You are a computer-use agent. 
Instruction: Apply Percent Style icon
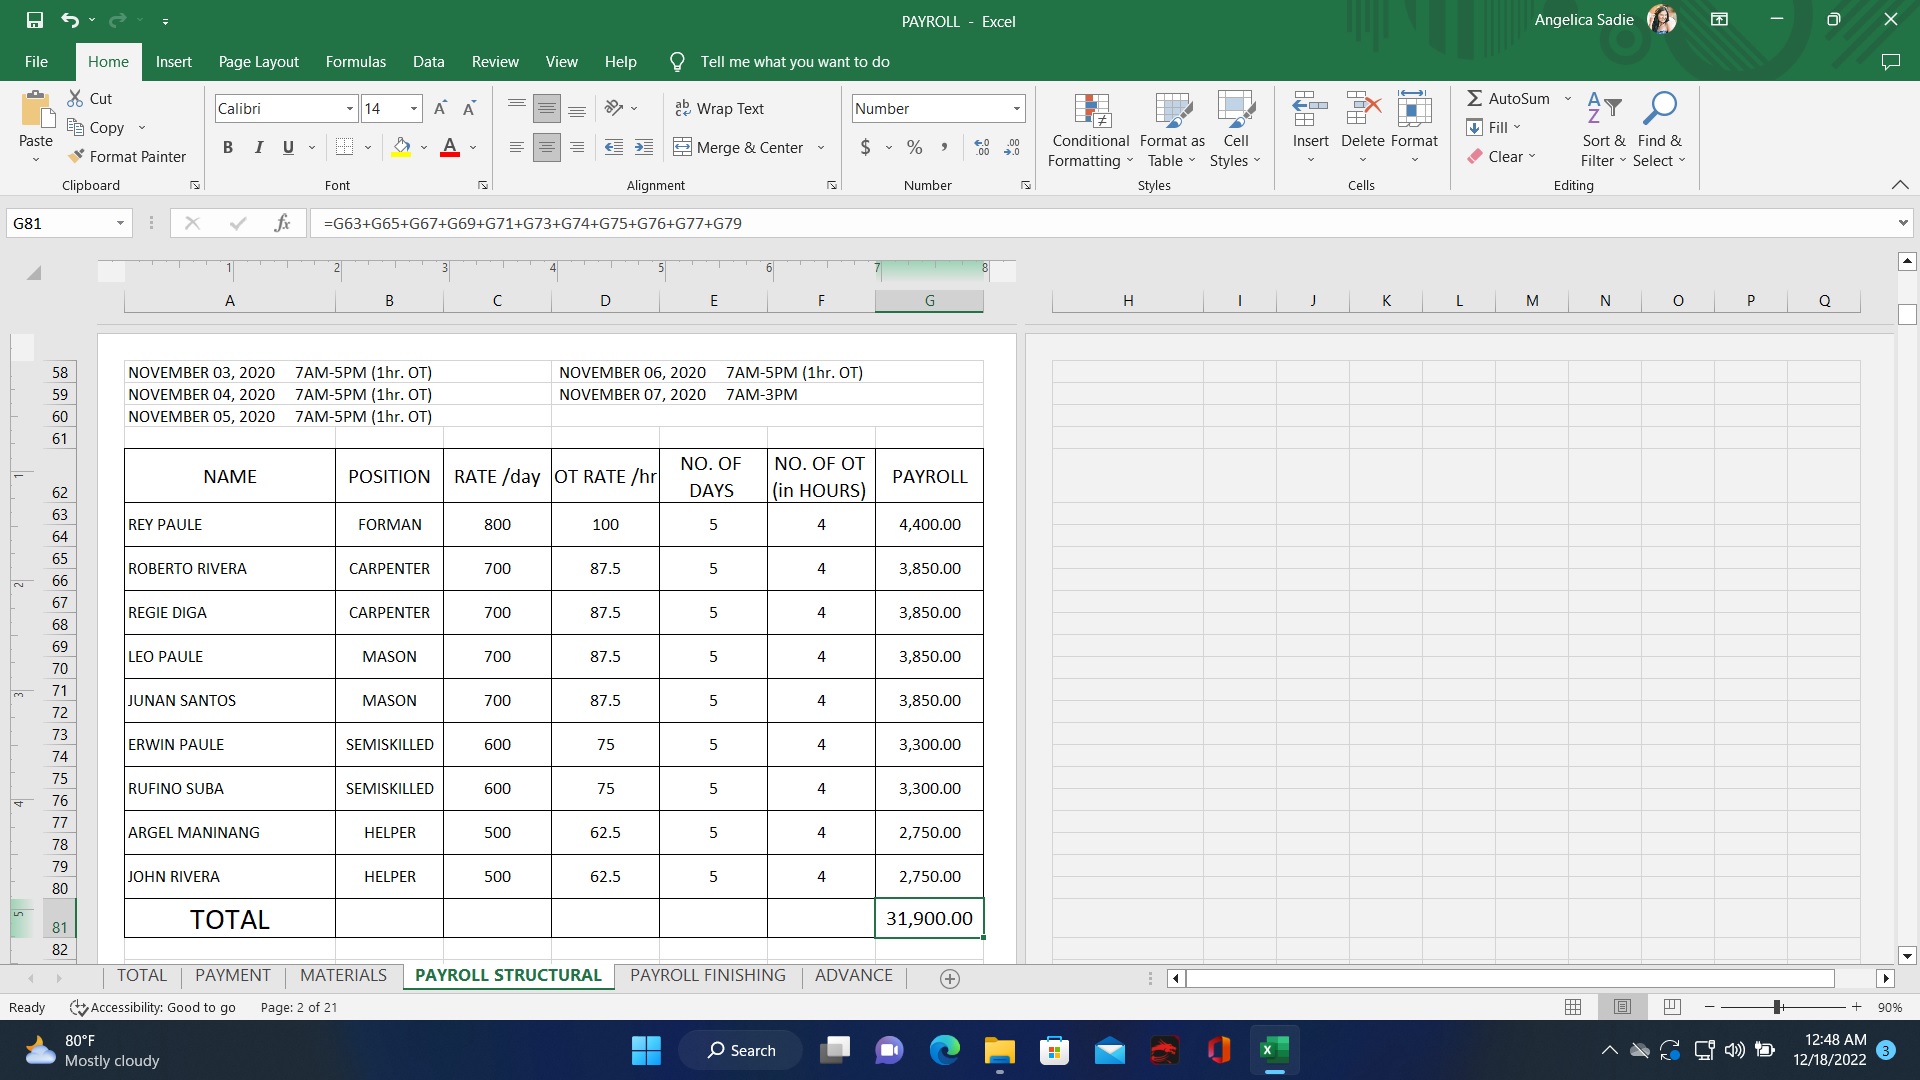pos(914,147)
